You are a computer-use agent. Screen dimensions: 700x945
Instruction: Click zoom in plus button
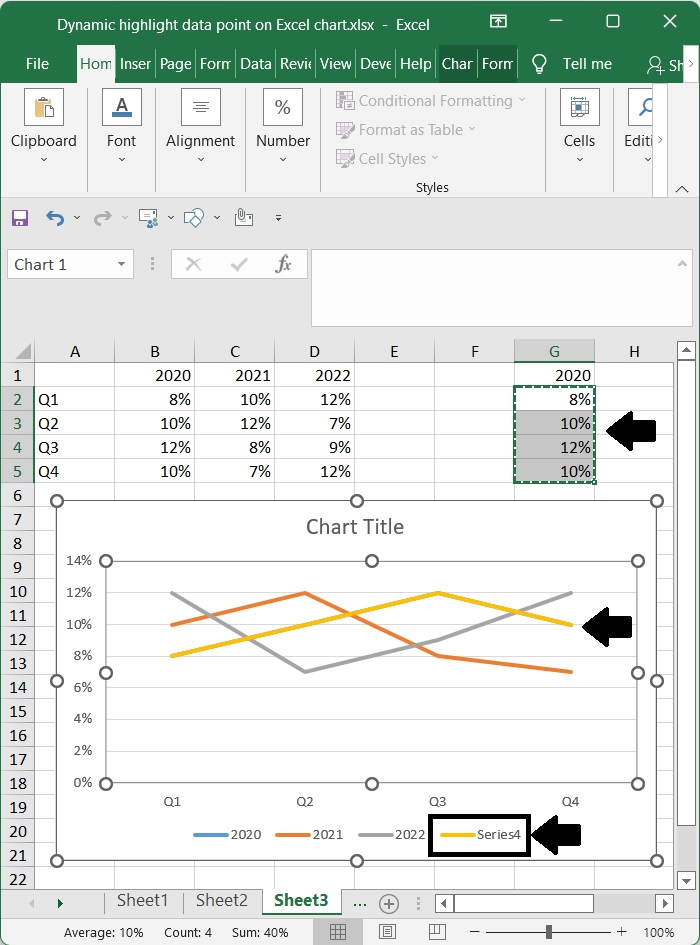pyautogui.click(x=622, y=932)
